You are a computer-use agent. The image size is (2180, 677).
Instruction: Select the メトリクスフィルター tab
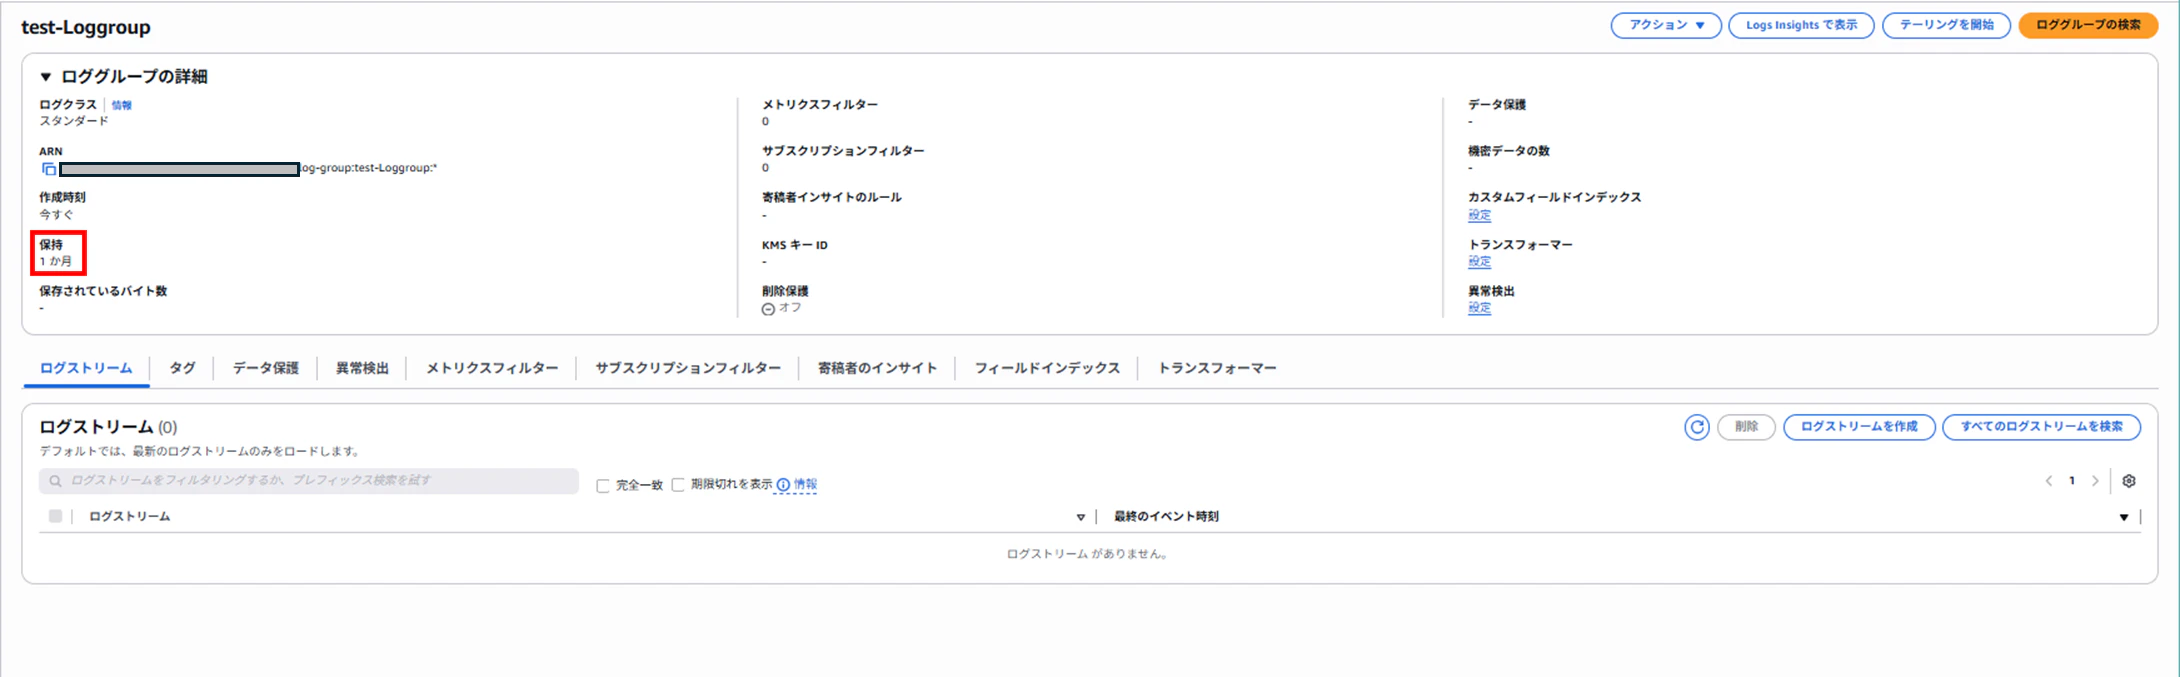pos(492,368)
